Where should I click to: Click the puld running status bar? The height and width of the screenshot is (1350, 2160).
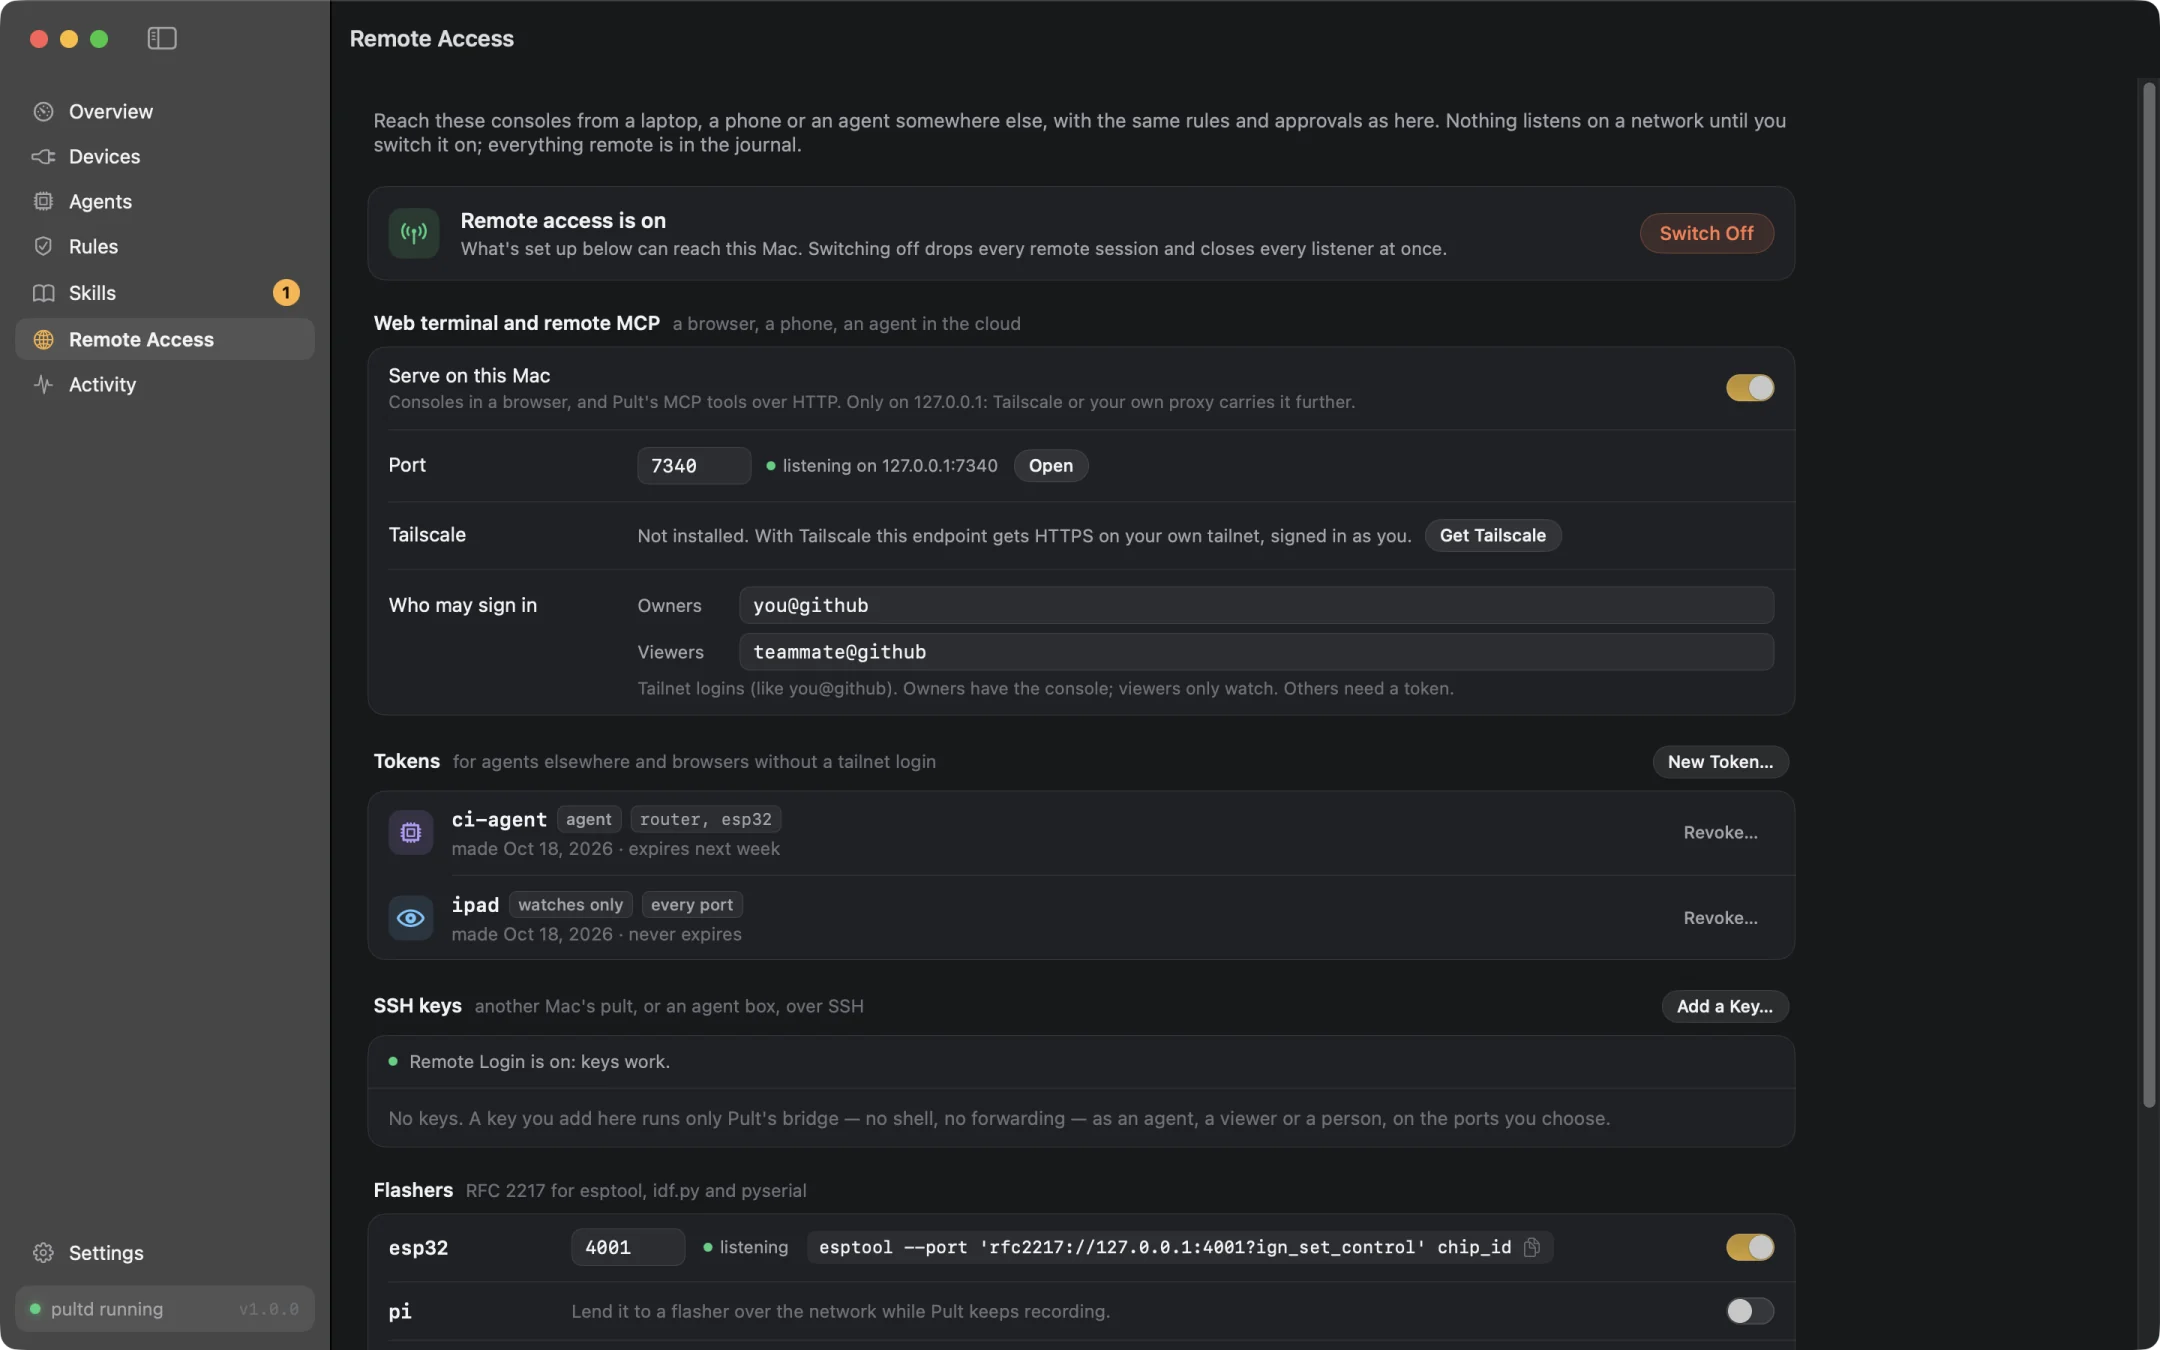(165, 1309)
